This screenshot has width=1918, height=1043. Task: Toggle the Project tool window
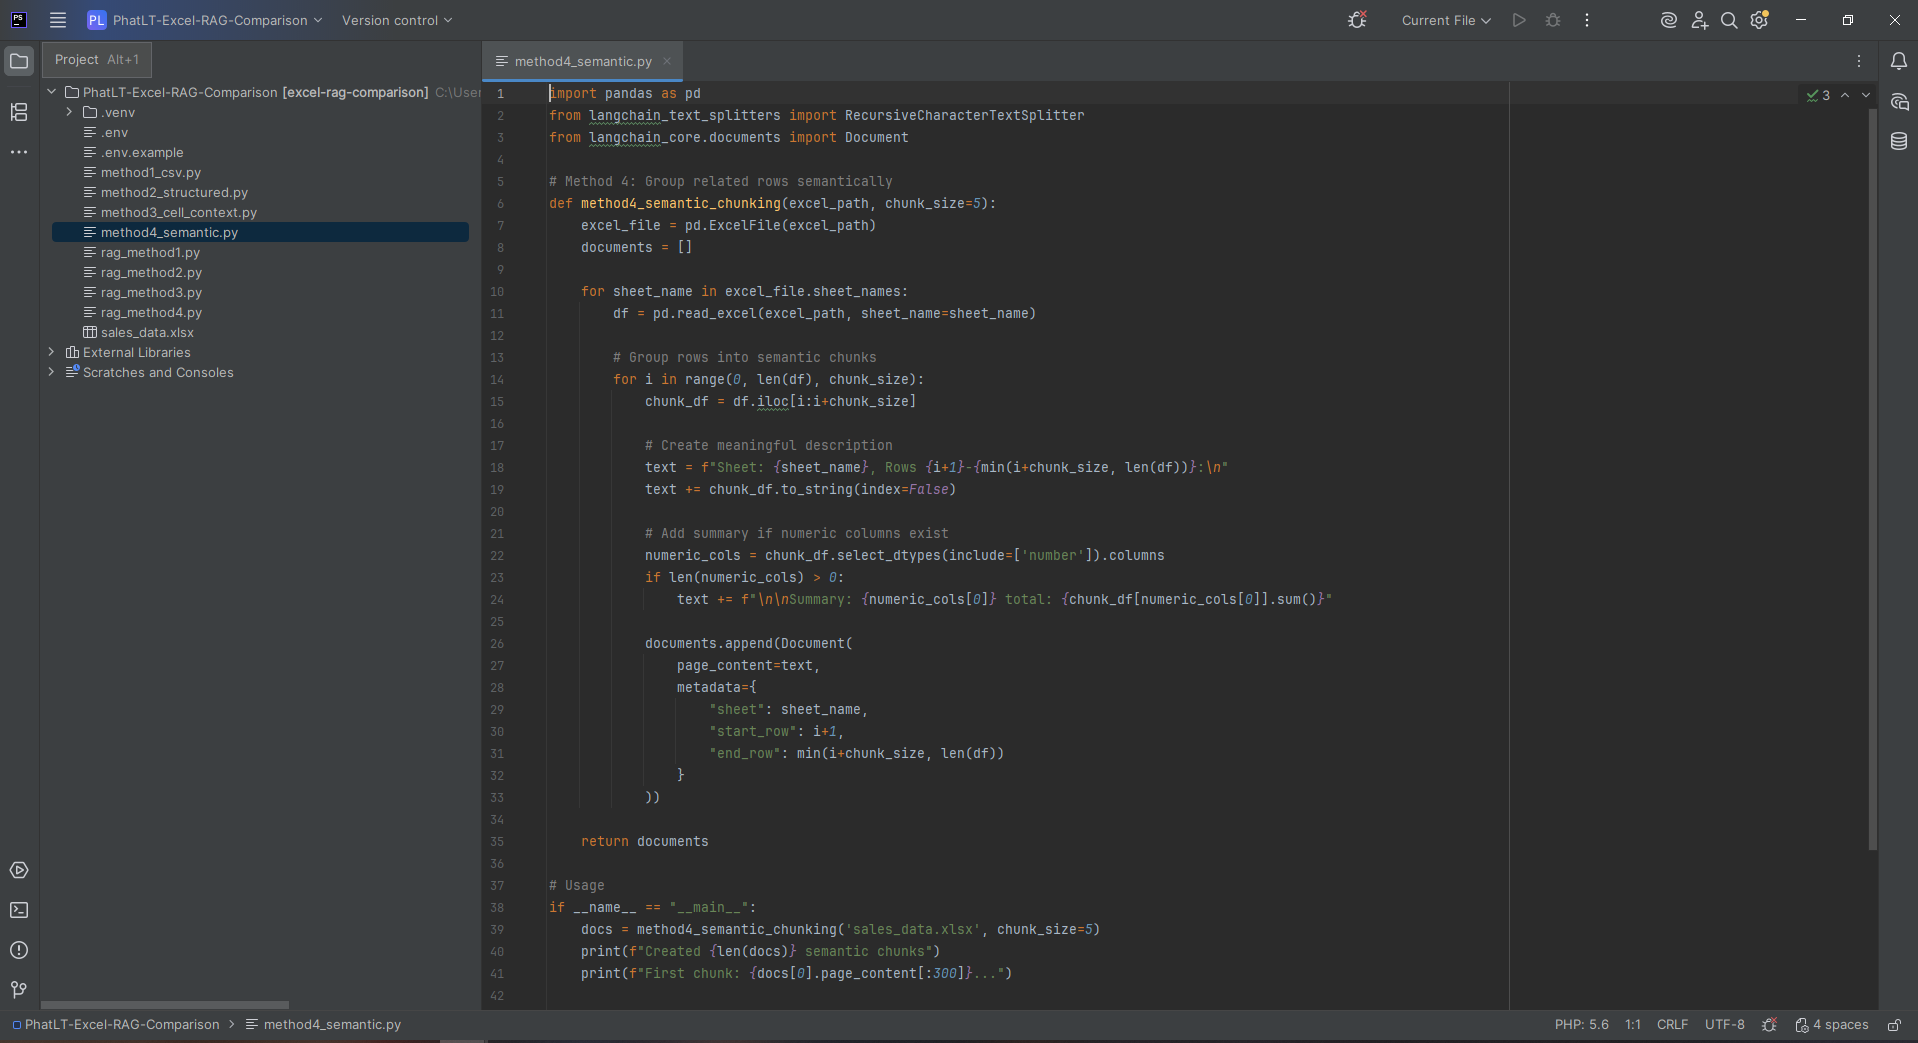19,60
